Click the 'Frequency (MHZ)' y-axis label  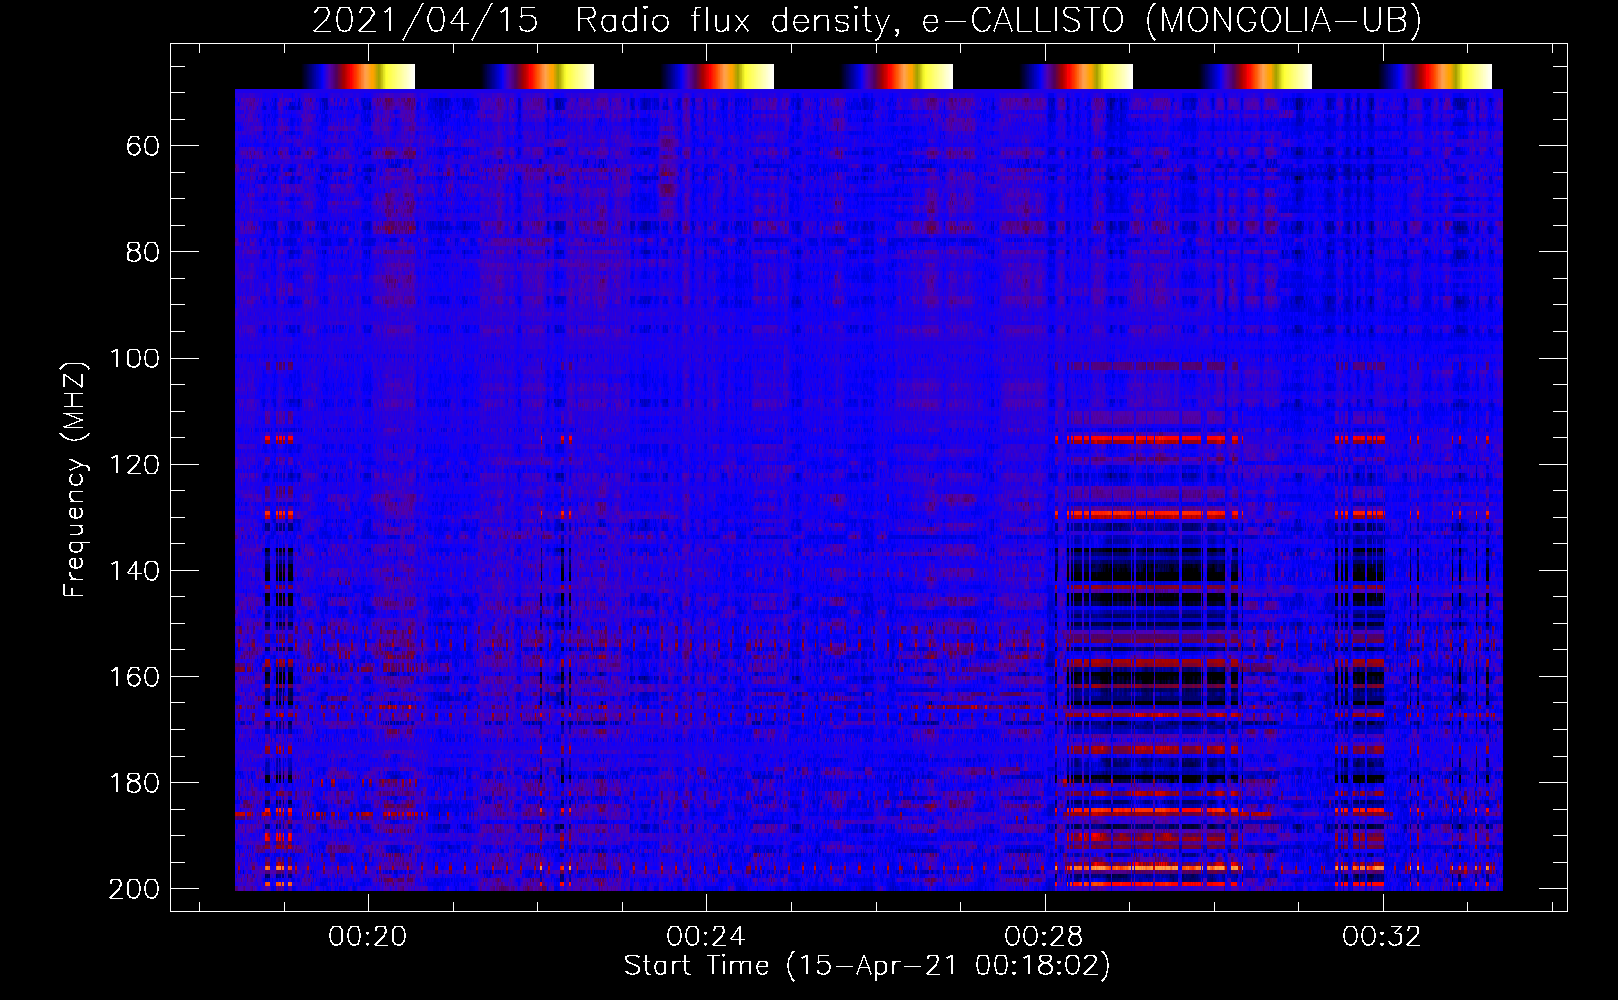pos(75,479)
